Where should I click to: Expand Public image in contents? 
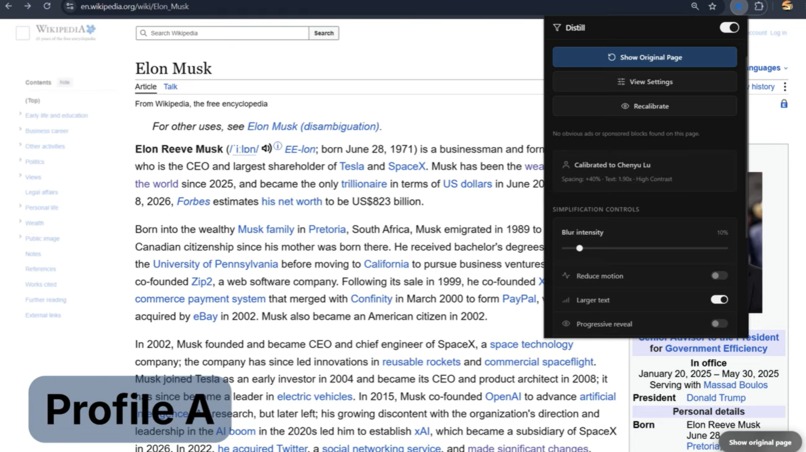tap(21, 237)
